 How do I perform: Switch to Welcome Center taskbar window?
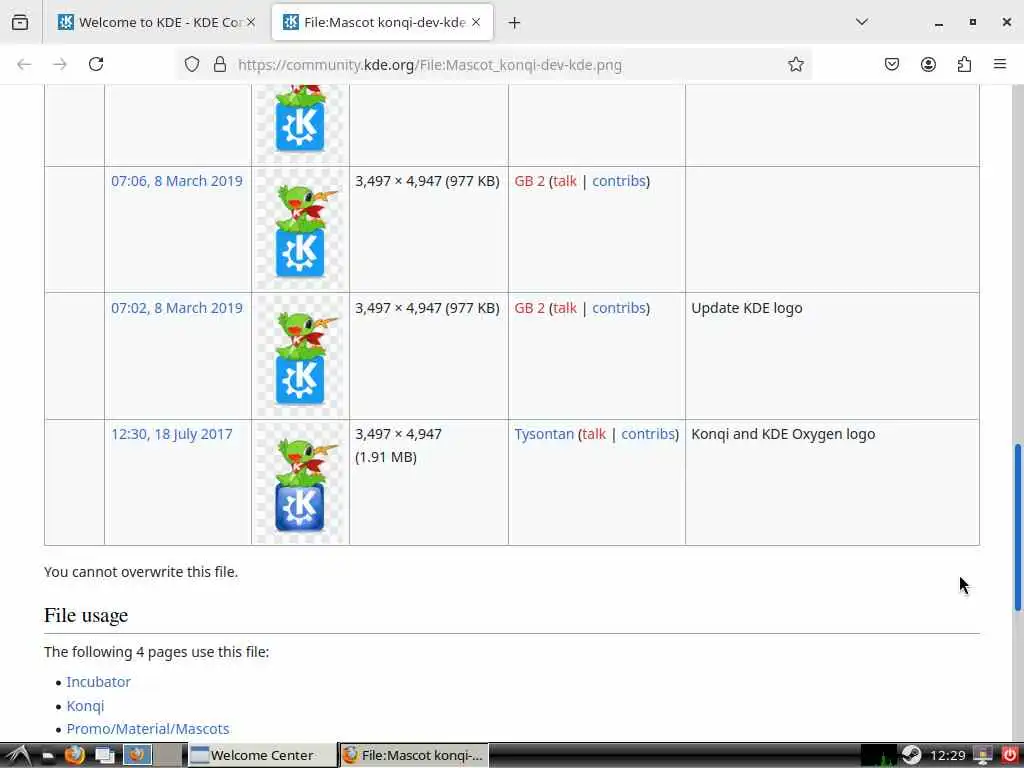tap(263, 756)
